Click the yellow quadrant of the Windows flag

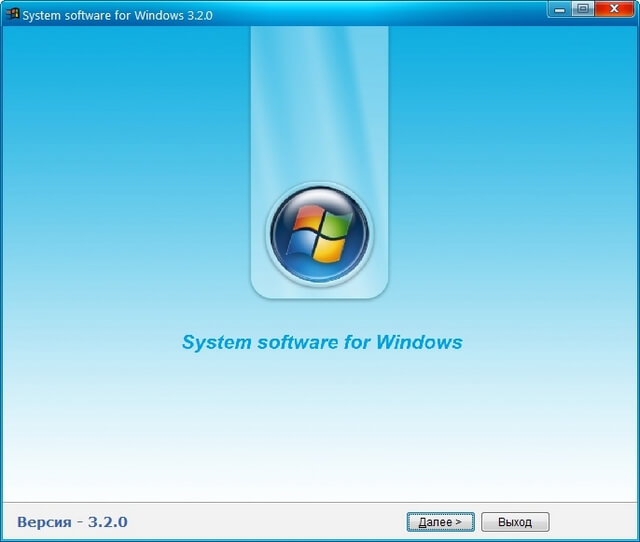pyautogui.click(x=328, y=249)
